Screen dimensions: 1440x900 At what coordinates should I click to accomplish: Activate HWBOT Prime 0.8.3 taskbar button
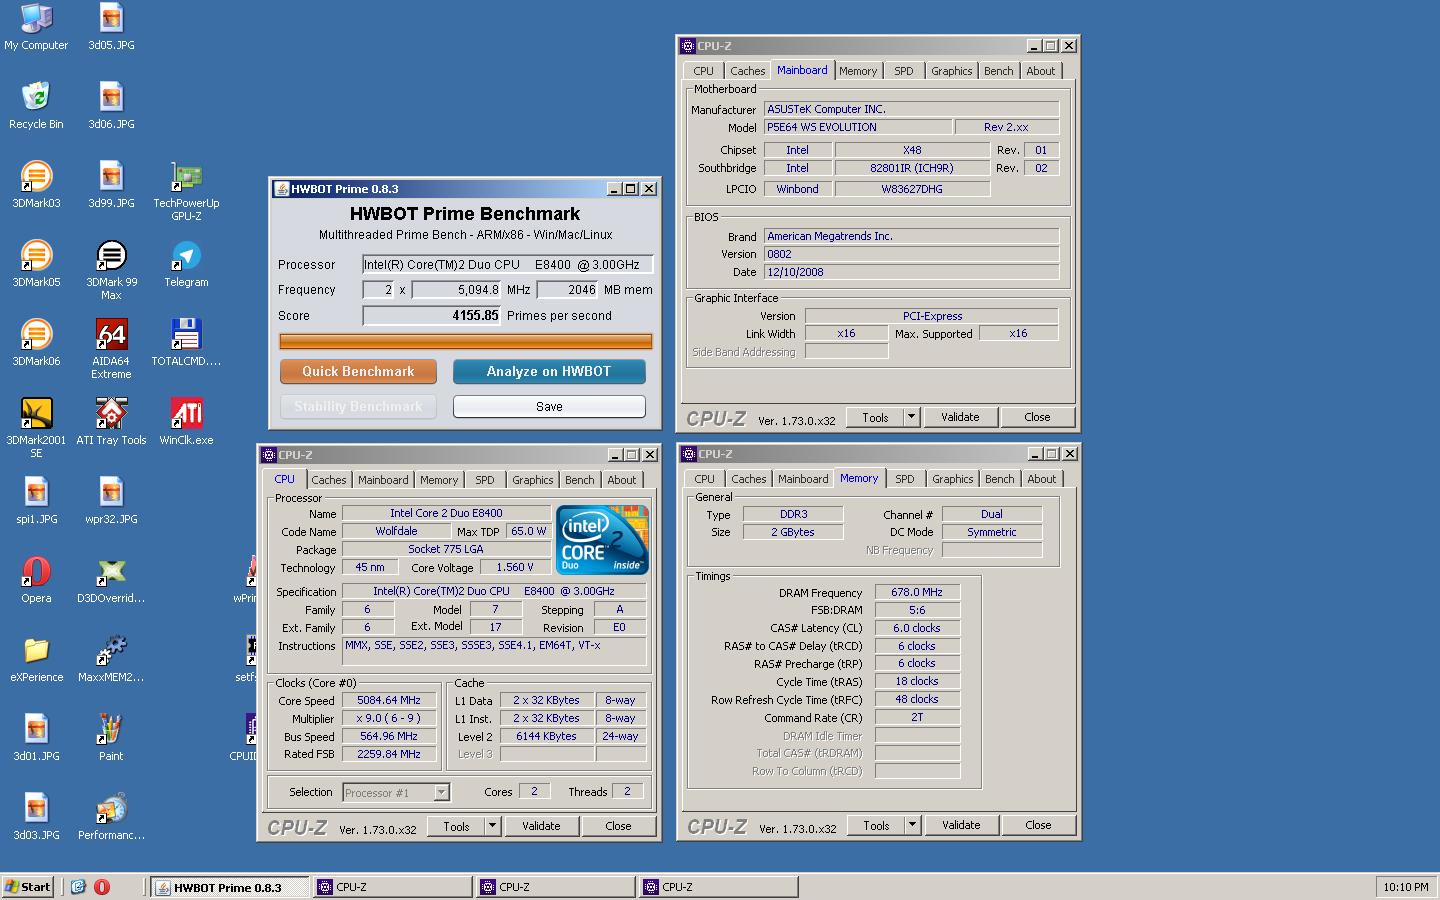pyautogui.click(x=229, y=887)
